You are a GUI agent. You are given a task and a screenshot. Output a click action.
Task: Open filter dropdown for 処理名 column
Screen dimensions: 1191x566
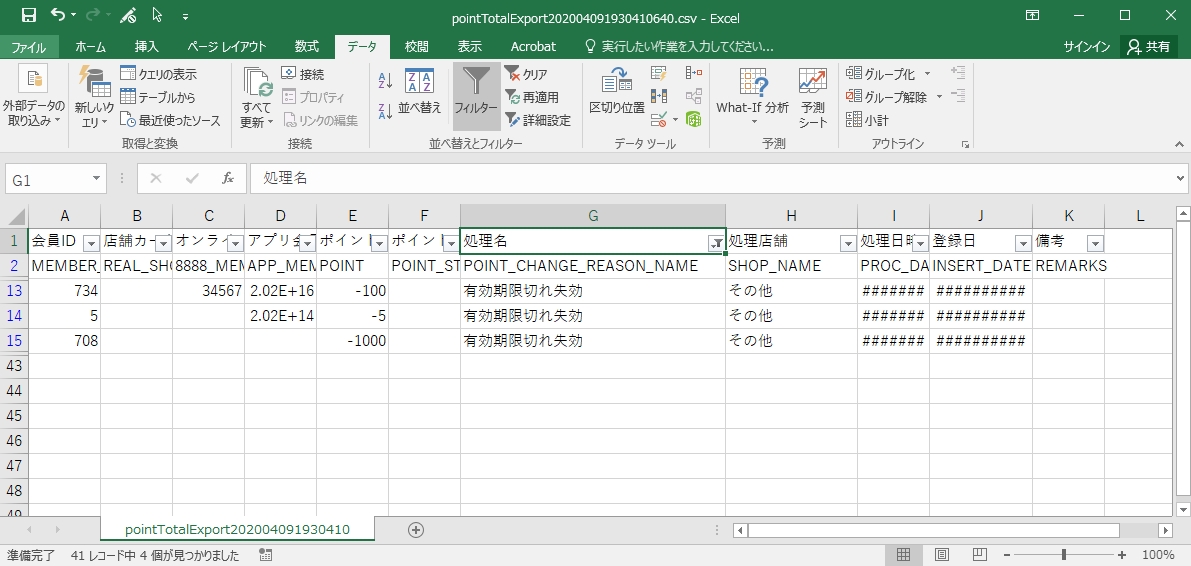coord(716,243)
